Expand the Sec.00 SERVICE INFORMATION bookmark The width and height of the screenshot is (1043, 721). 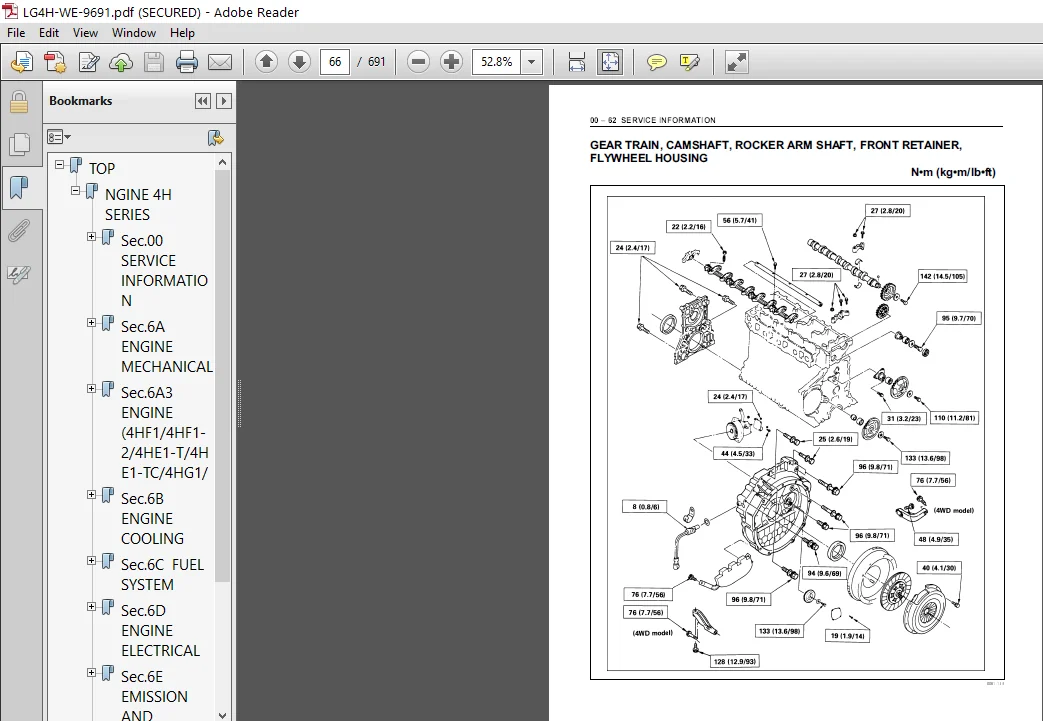tap(91, 236)
